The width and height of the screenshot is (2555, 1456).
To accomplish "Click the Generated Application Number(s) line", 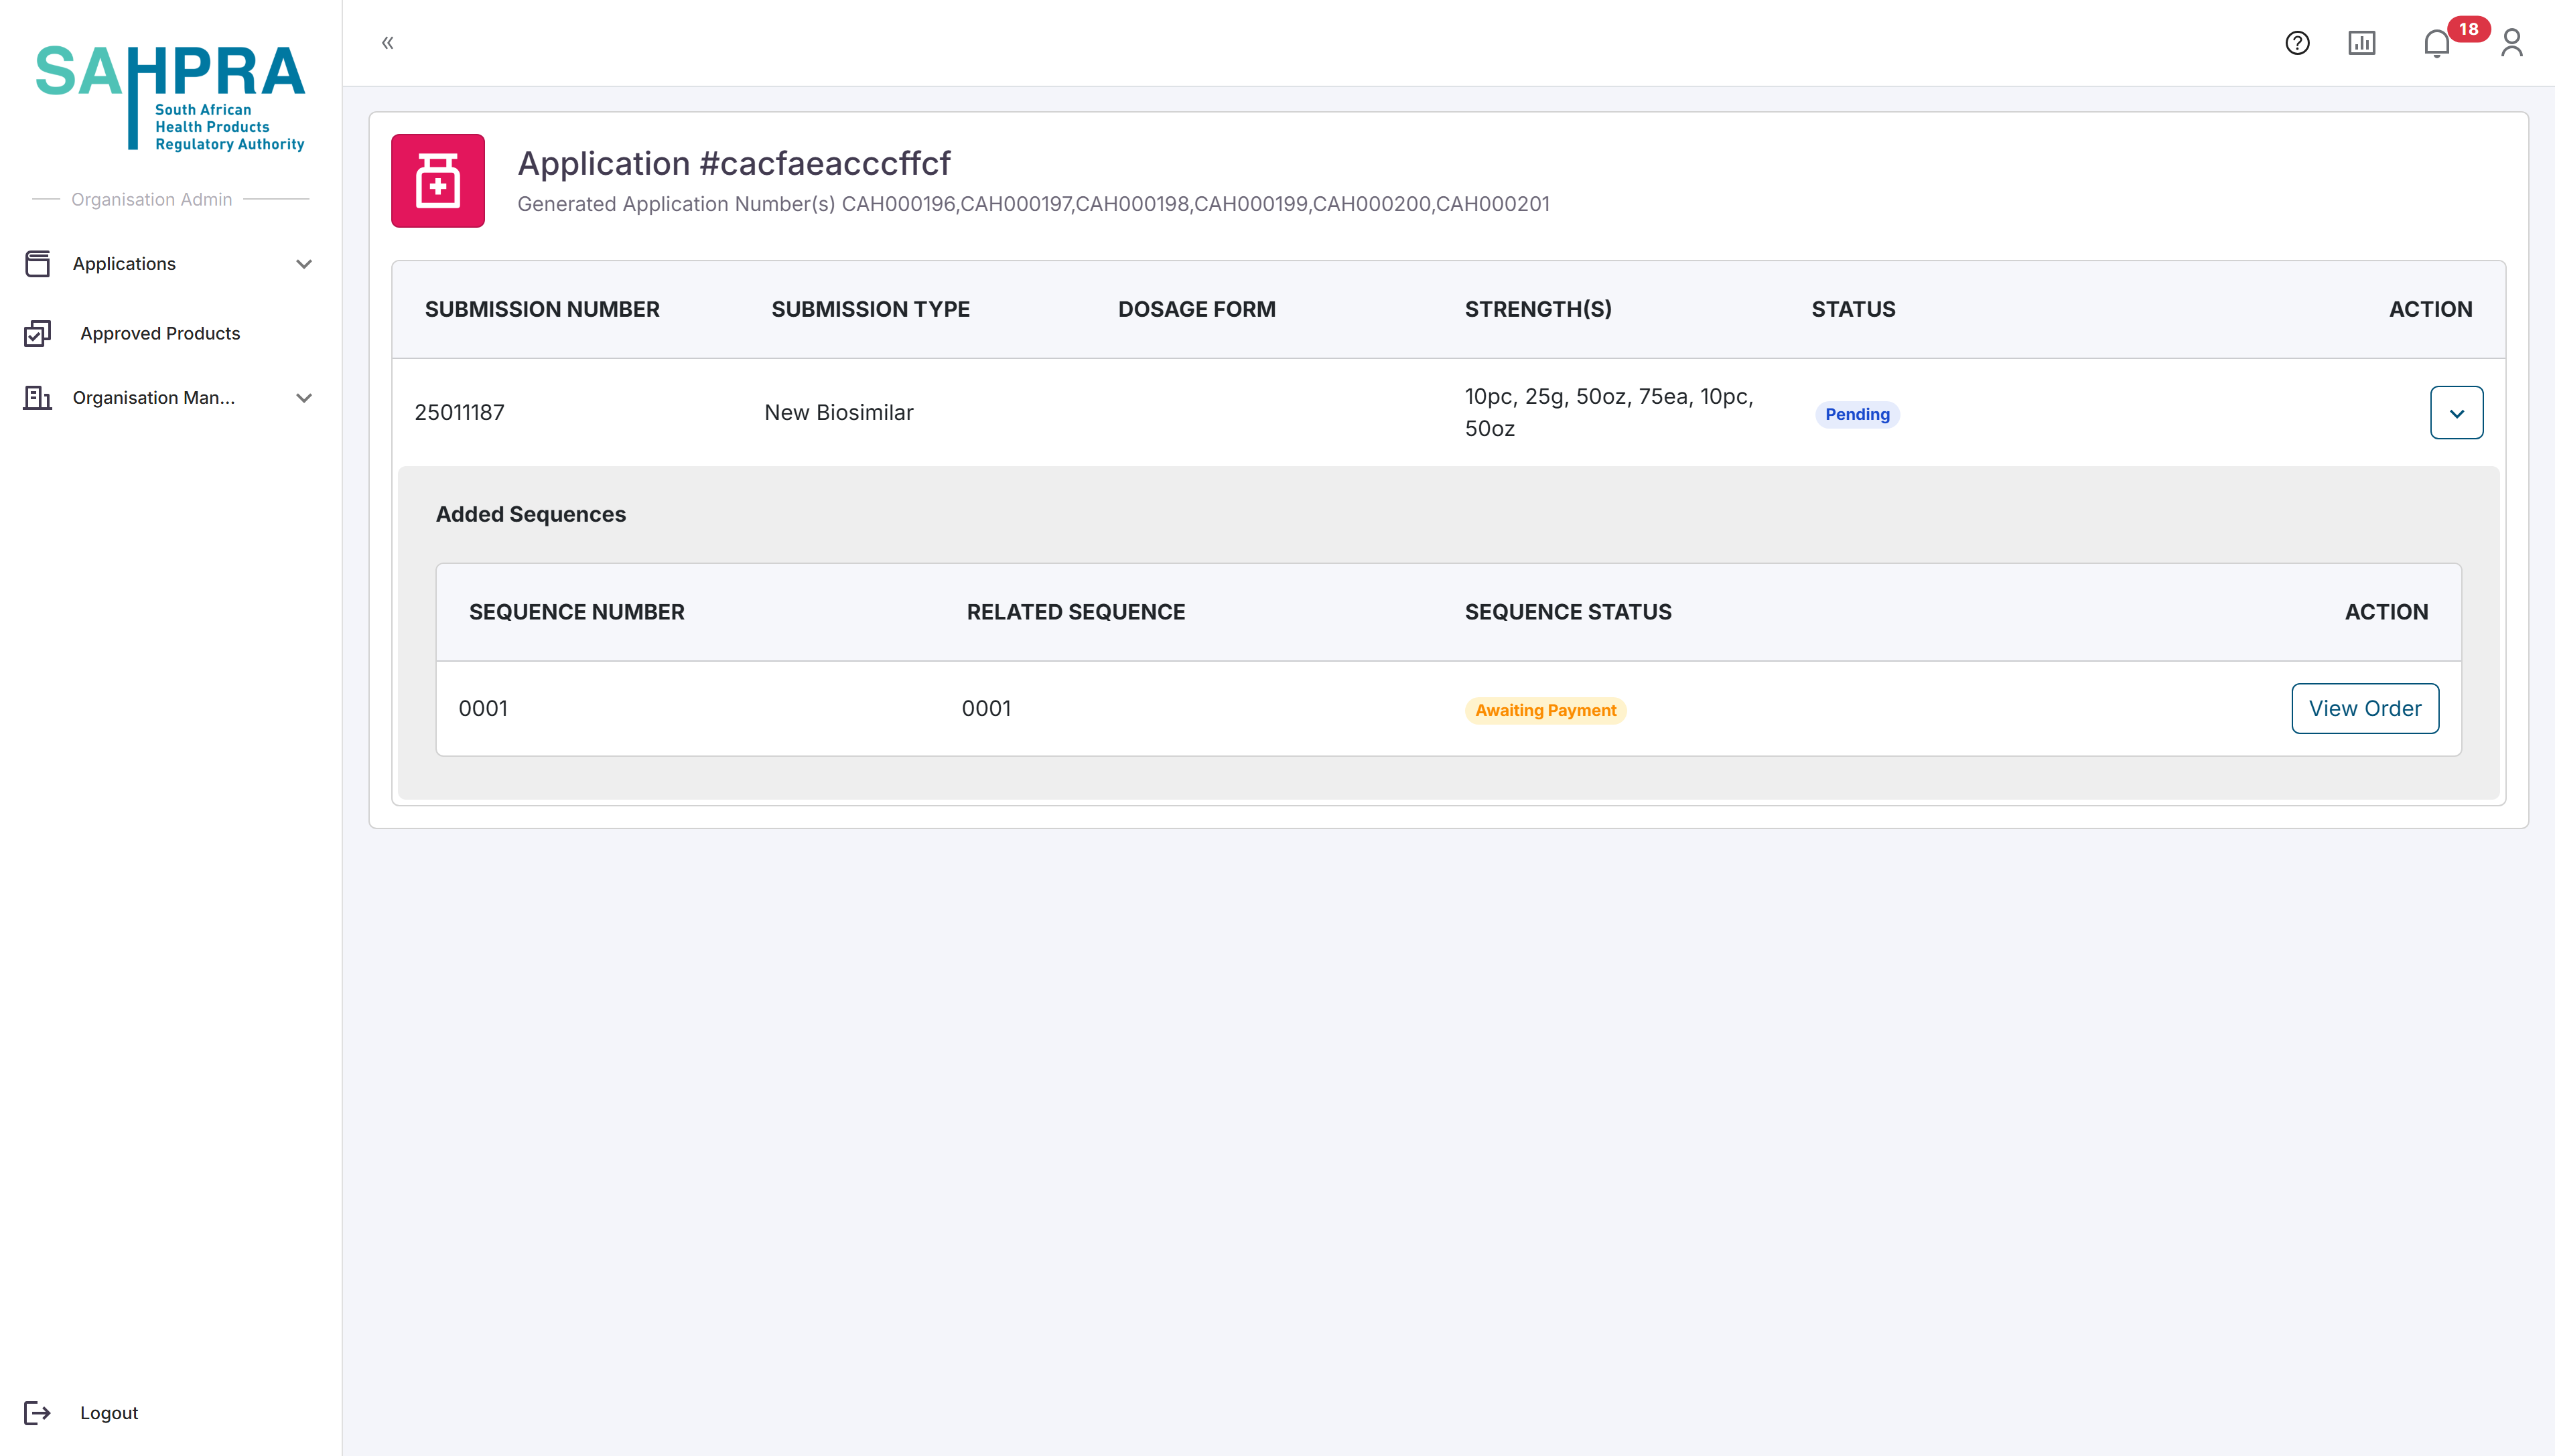I will click(x=1034, y=204).
